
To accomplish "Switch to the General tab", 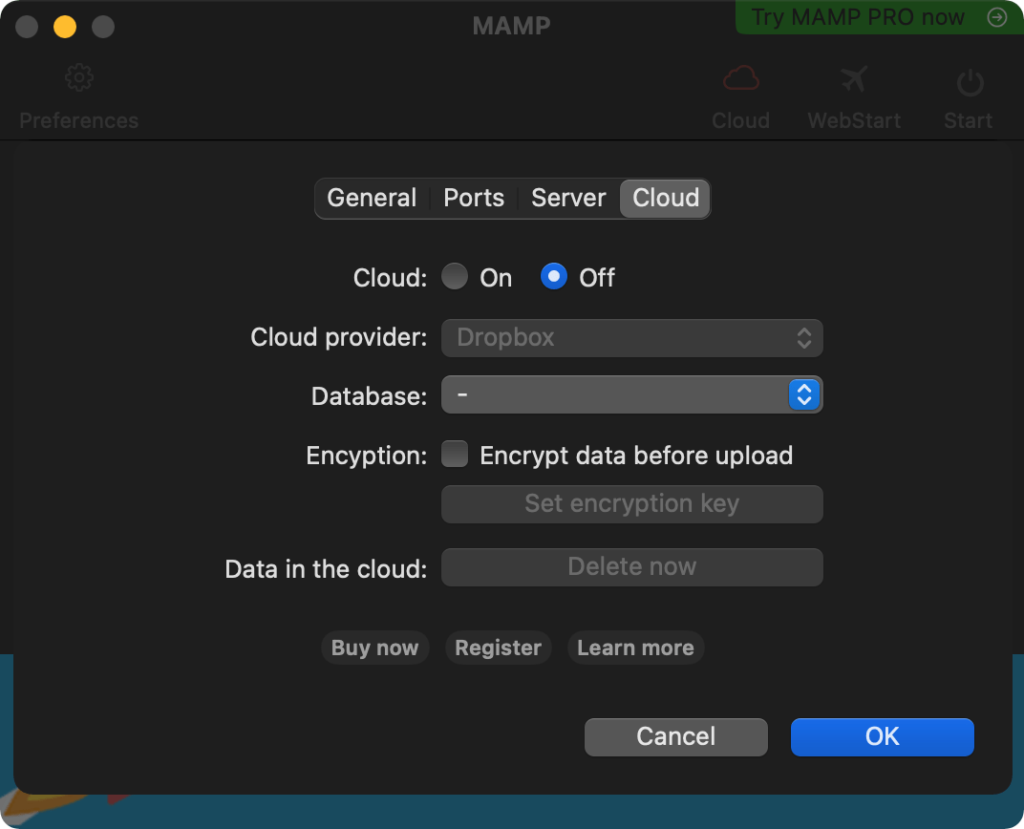I will click(x=372, y=198).
